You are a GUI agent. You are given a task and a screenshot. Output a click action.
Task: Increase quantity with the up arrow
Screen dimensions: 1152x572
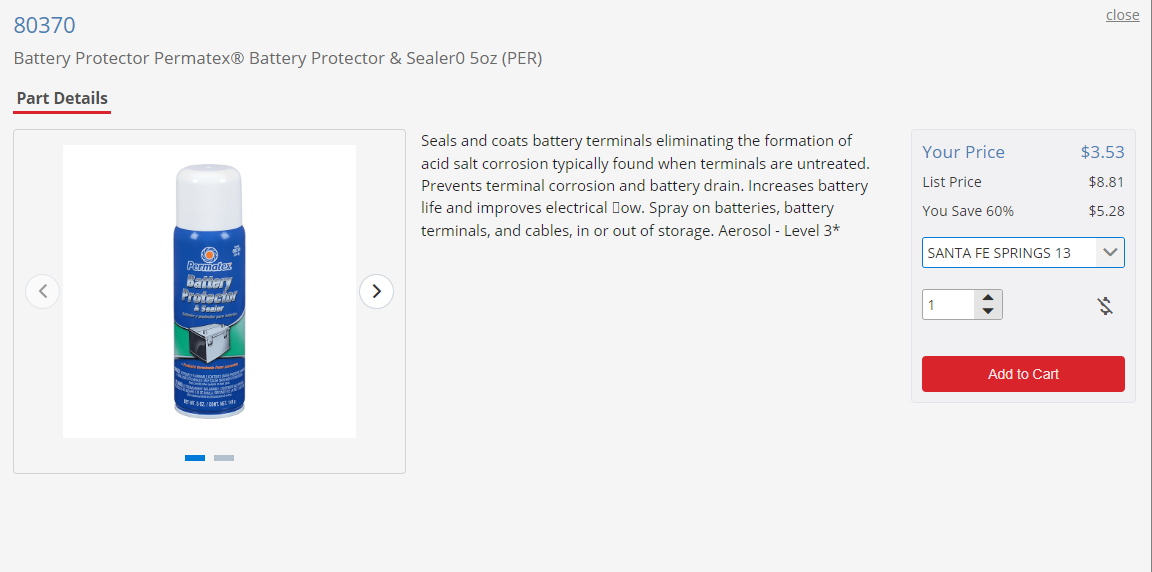tap(988, 298)
